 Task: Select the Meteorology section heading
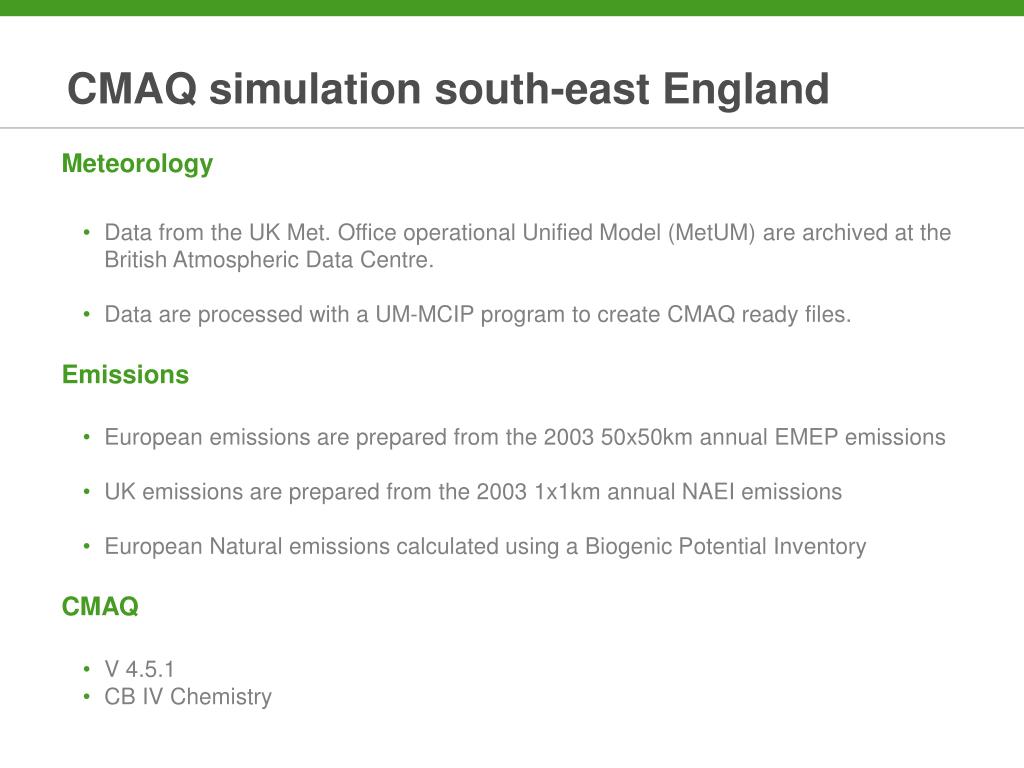coord(137,164)
